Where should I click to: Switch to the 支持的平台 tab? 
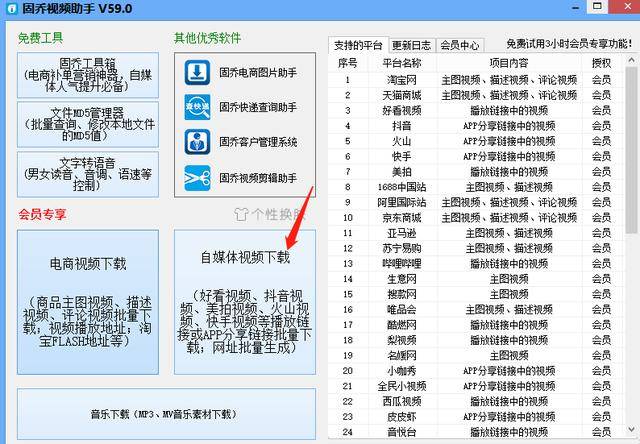point(358,46)
